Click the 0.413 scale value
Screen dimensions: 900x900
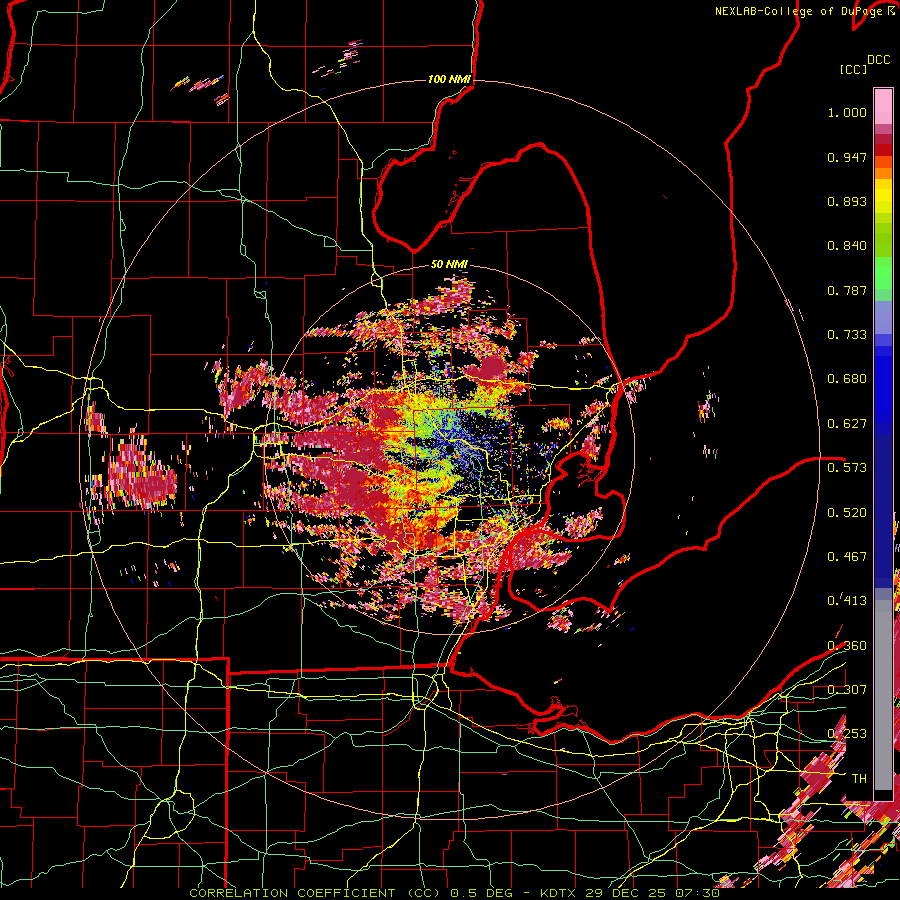tap(847, 601)
